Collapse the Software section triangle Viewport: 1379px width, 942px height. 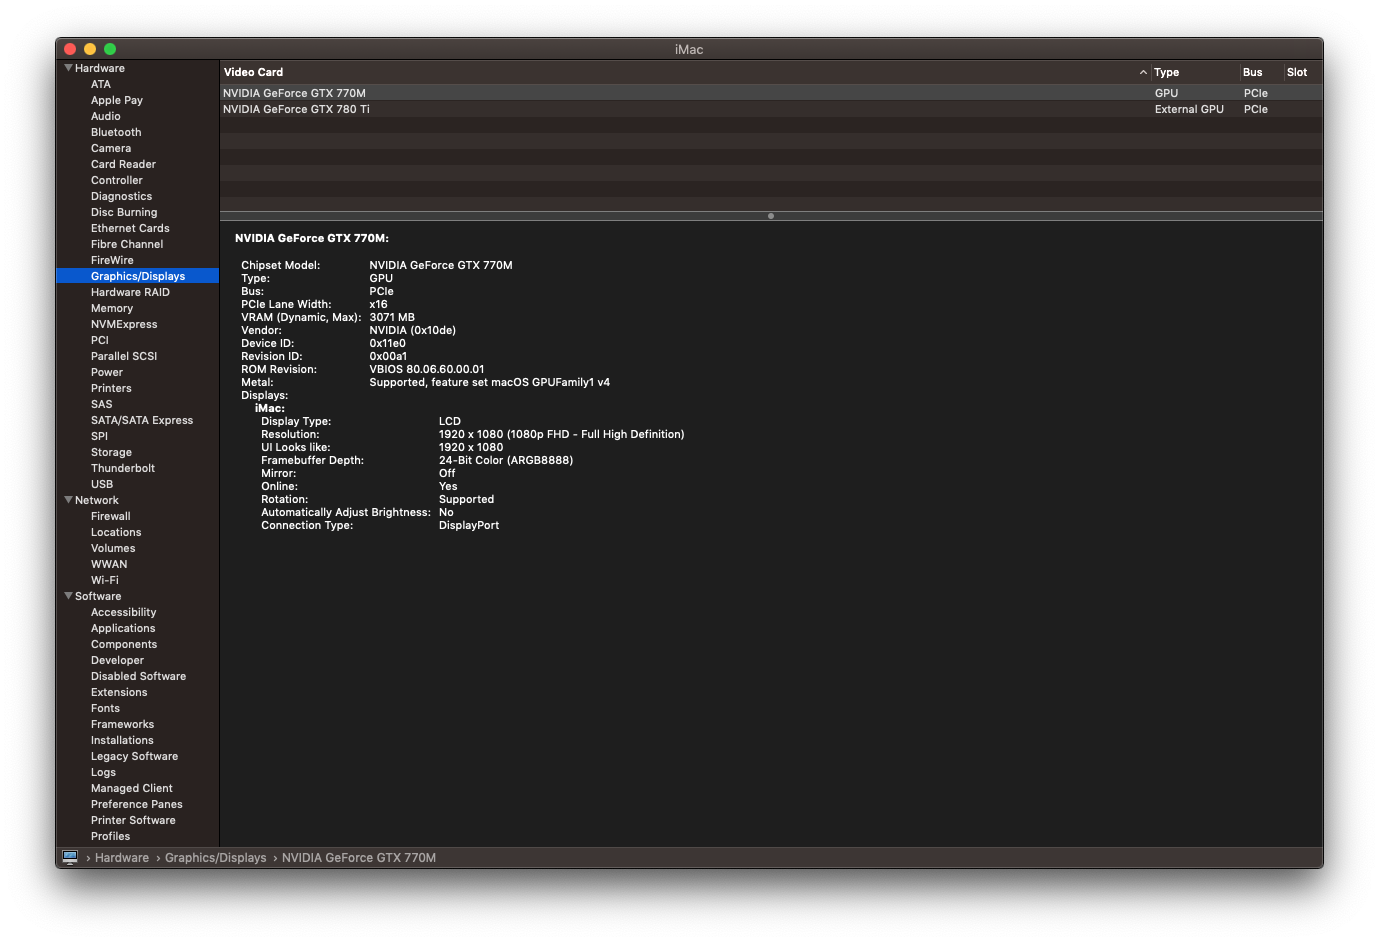(x=68, y=596)
